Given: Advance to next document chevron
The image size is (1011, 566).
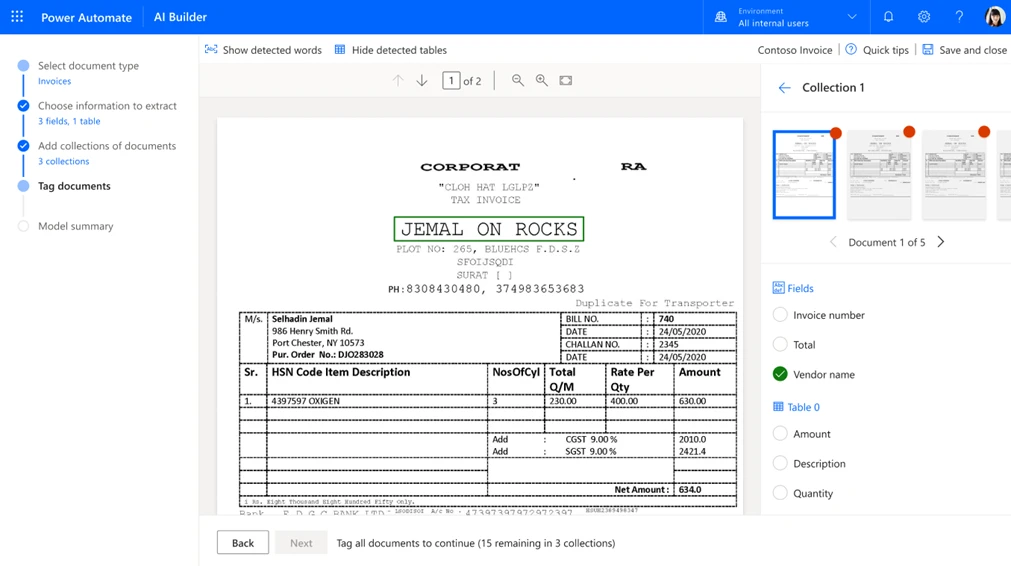Looking at the screenshot, I should tap(940, 242).
